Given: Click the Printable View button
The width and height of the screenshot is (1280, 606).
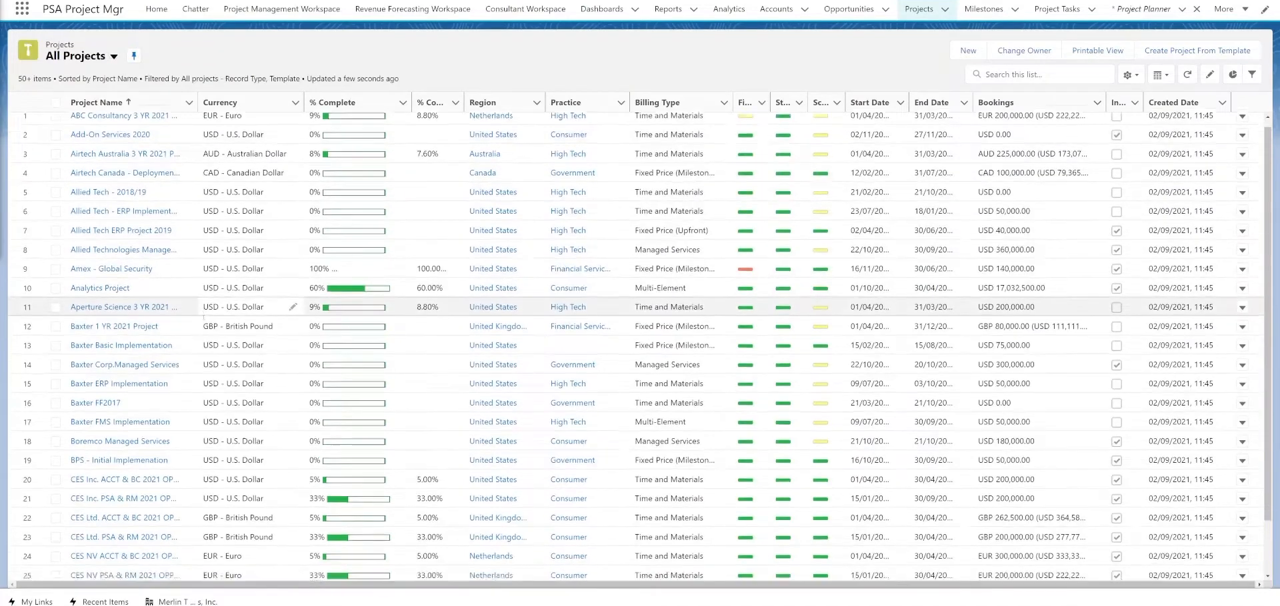Looking at the screenshot, I should click(x=1097, y=51).
